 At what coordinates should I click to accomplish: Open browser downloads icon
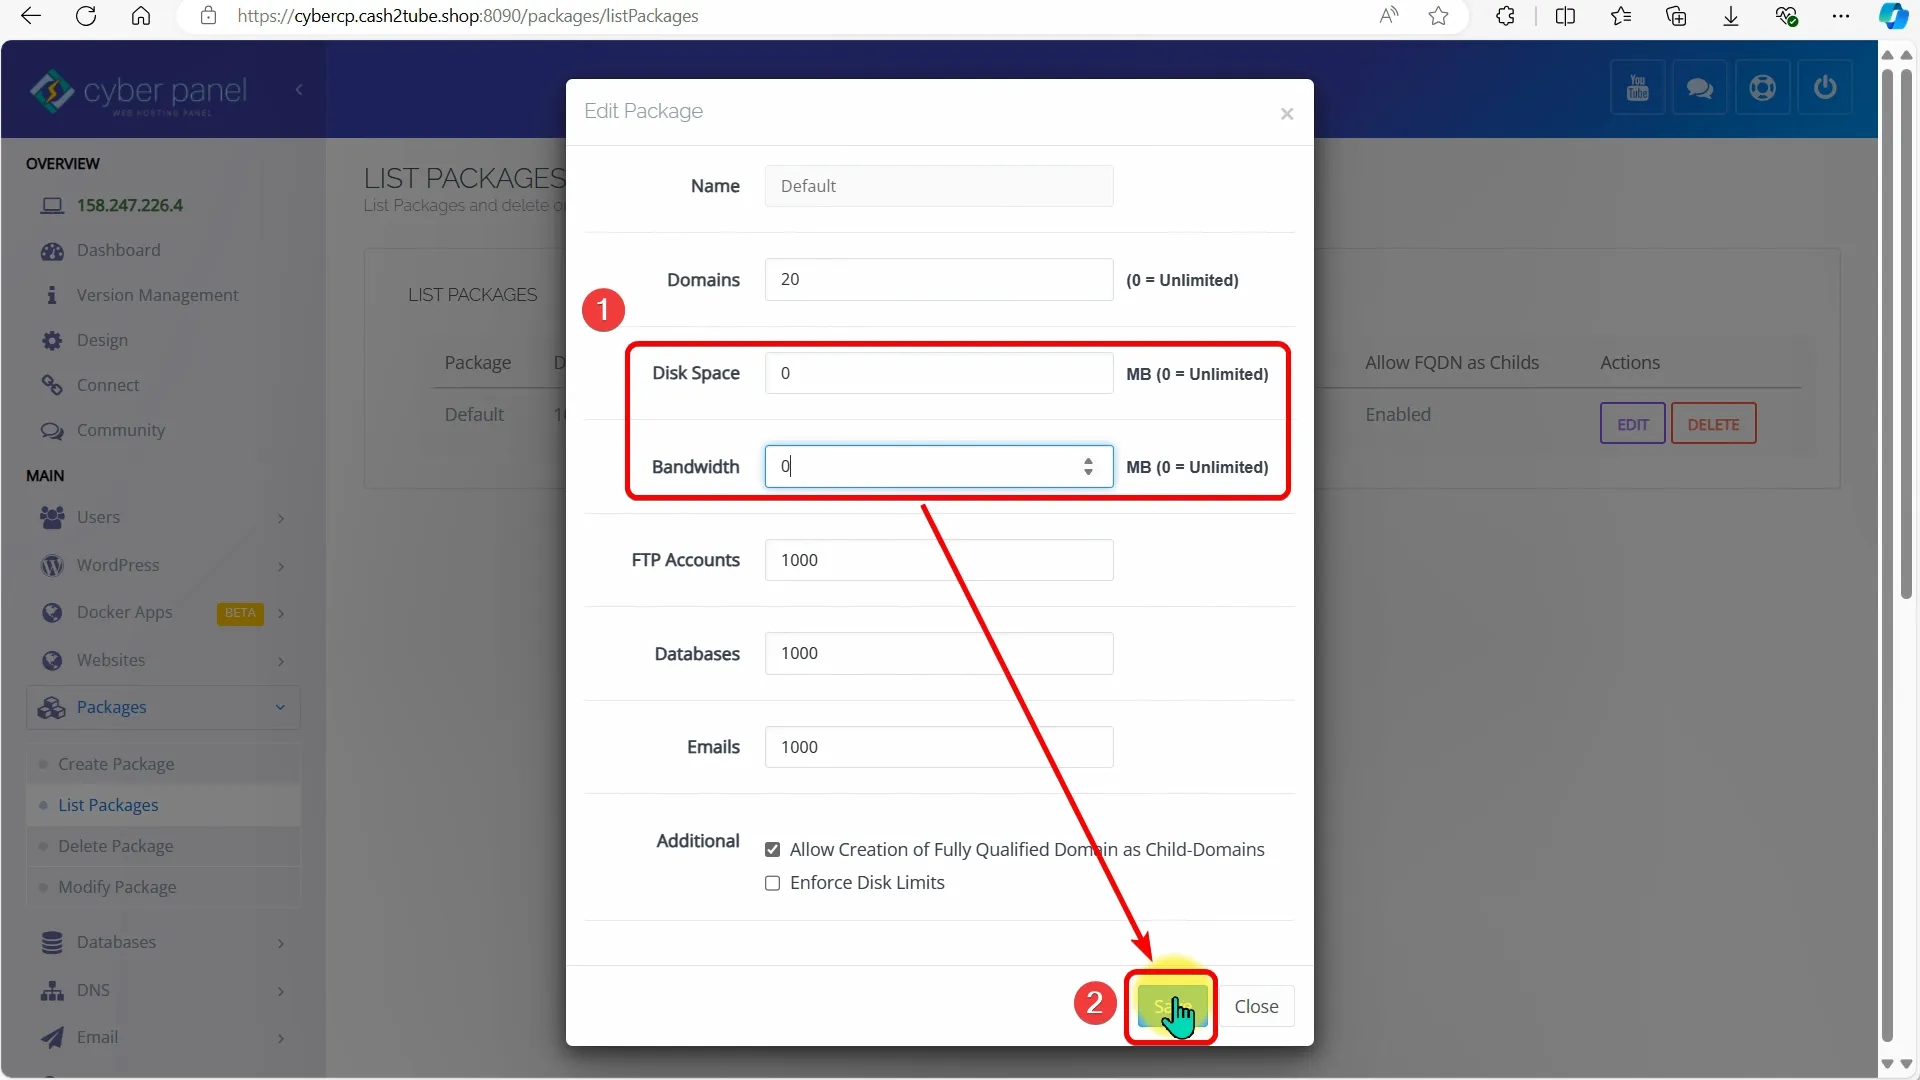pos(1731,16)
